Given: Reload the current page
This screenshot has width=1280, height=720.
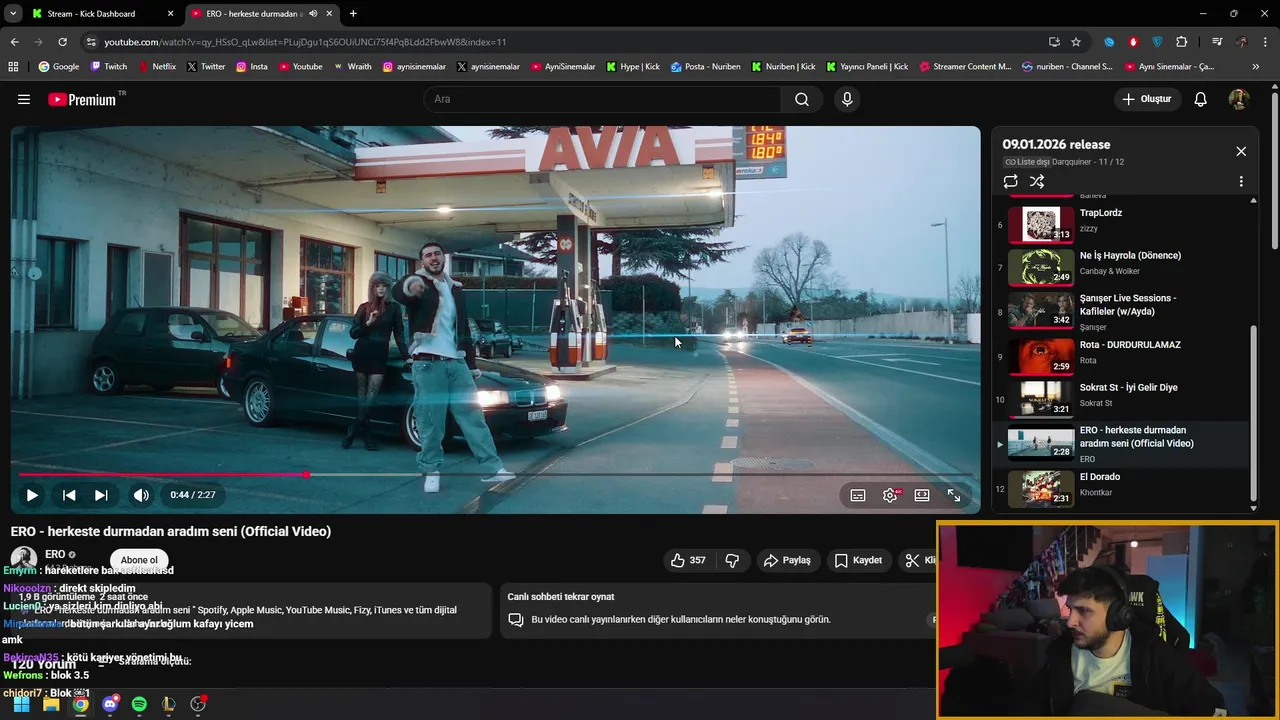Looking at the screenshot, I should [x=62, y=42].
